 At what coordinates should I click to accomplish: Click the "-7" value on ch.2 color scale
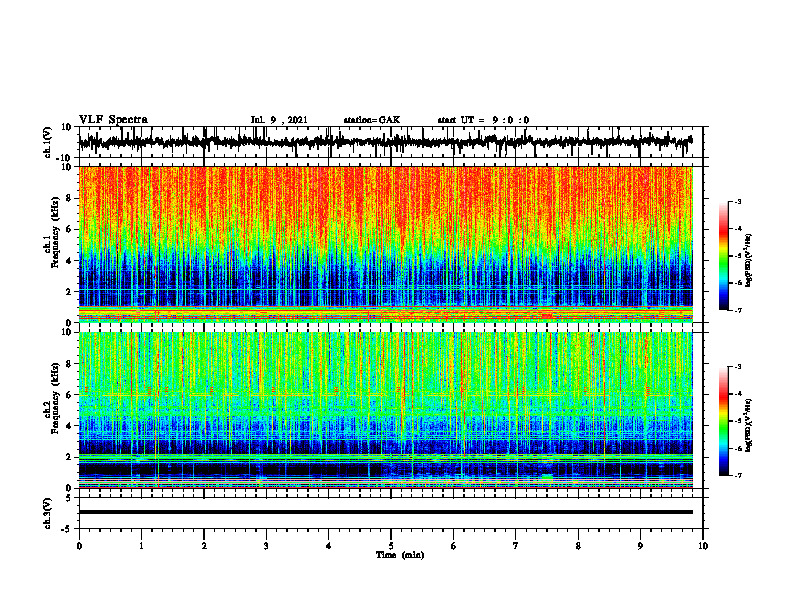pos(738,476)
